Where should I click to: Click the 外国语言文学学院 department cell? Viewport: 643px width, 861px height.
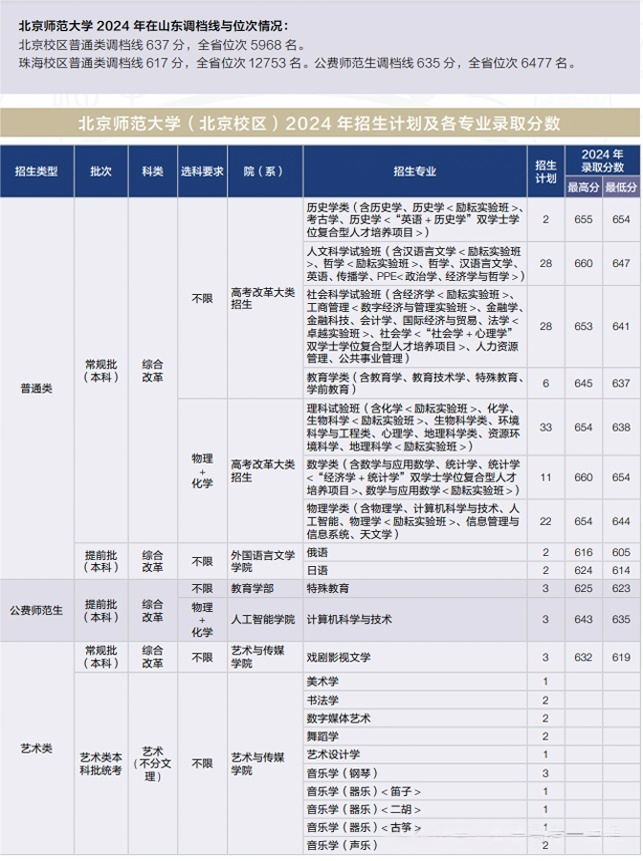click(265, 561)
